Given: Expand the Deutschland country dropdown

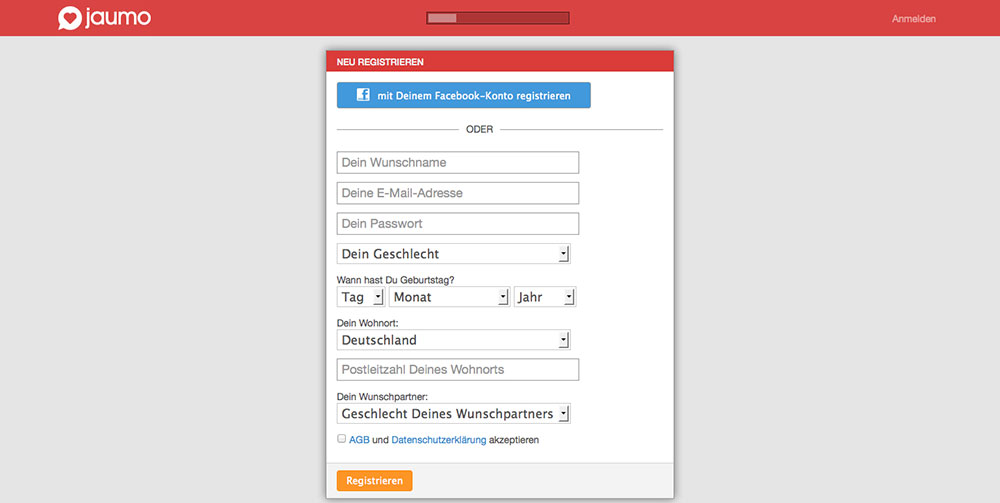Looking at the screenshot, I should [454, 340].
